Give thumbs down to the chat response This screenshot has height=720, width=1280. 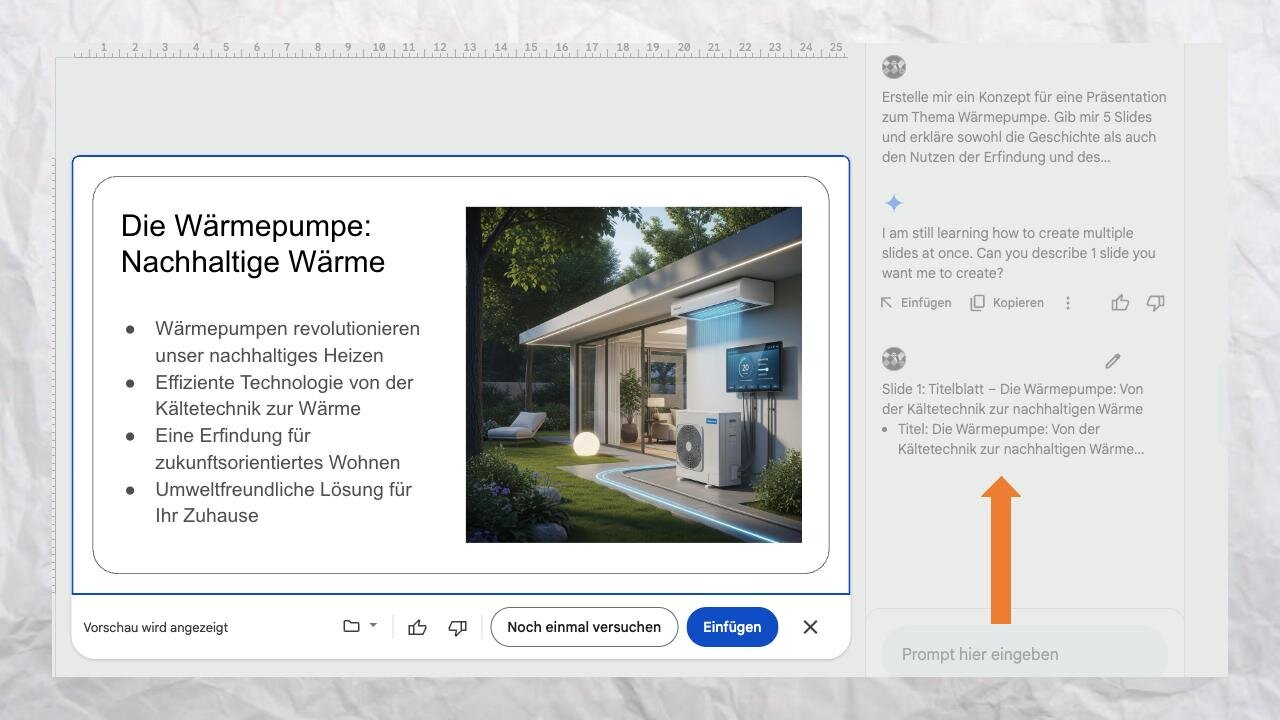click(x=1155, y=303)
